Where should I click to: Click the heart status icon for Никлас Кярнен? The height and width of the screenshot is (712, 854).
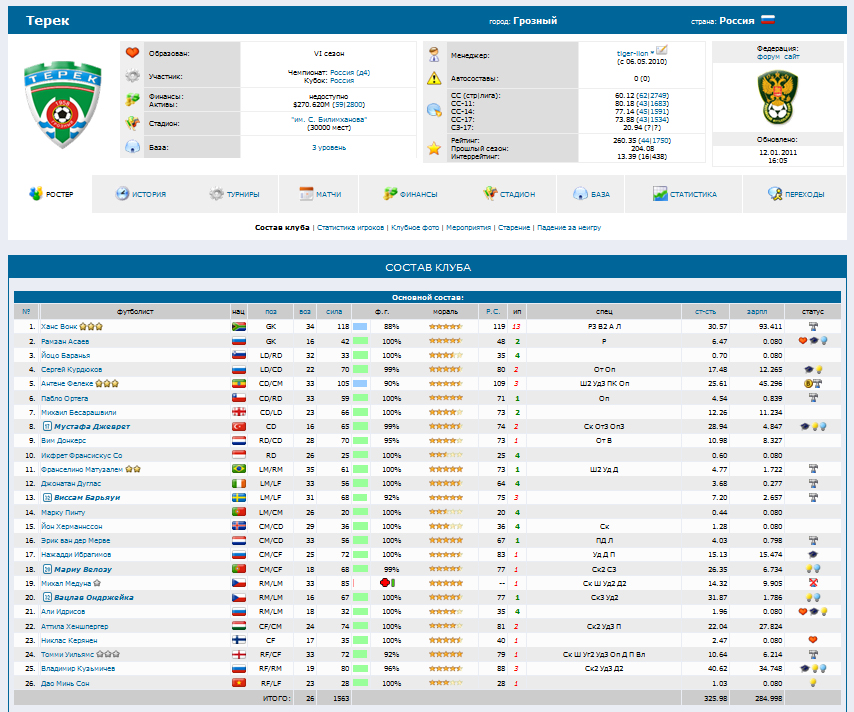813,640
